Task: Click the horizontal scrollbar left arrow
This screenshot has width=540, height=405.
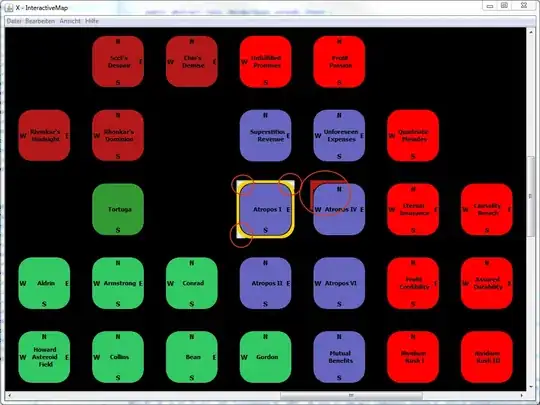Action: click(9, 395)
